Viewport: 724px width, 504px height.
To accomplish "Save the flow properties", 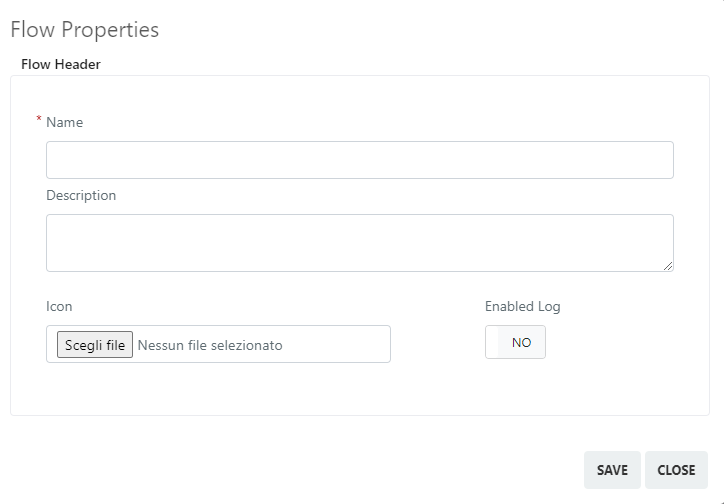I will [612, 470].
